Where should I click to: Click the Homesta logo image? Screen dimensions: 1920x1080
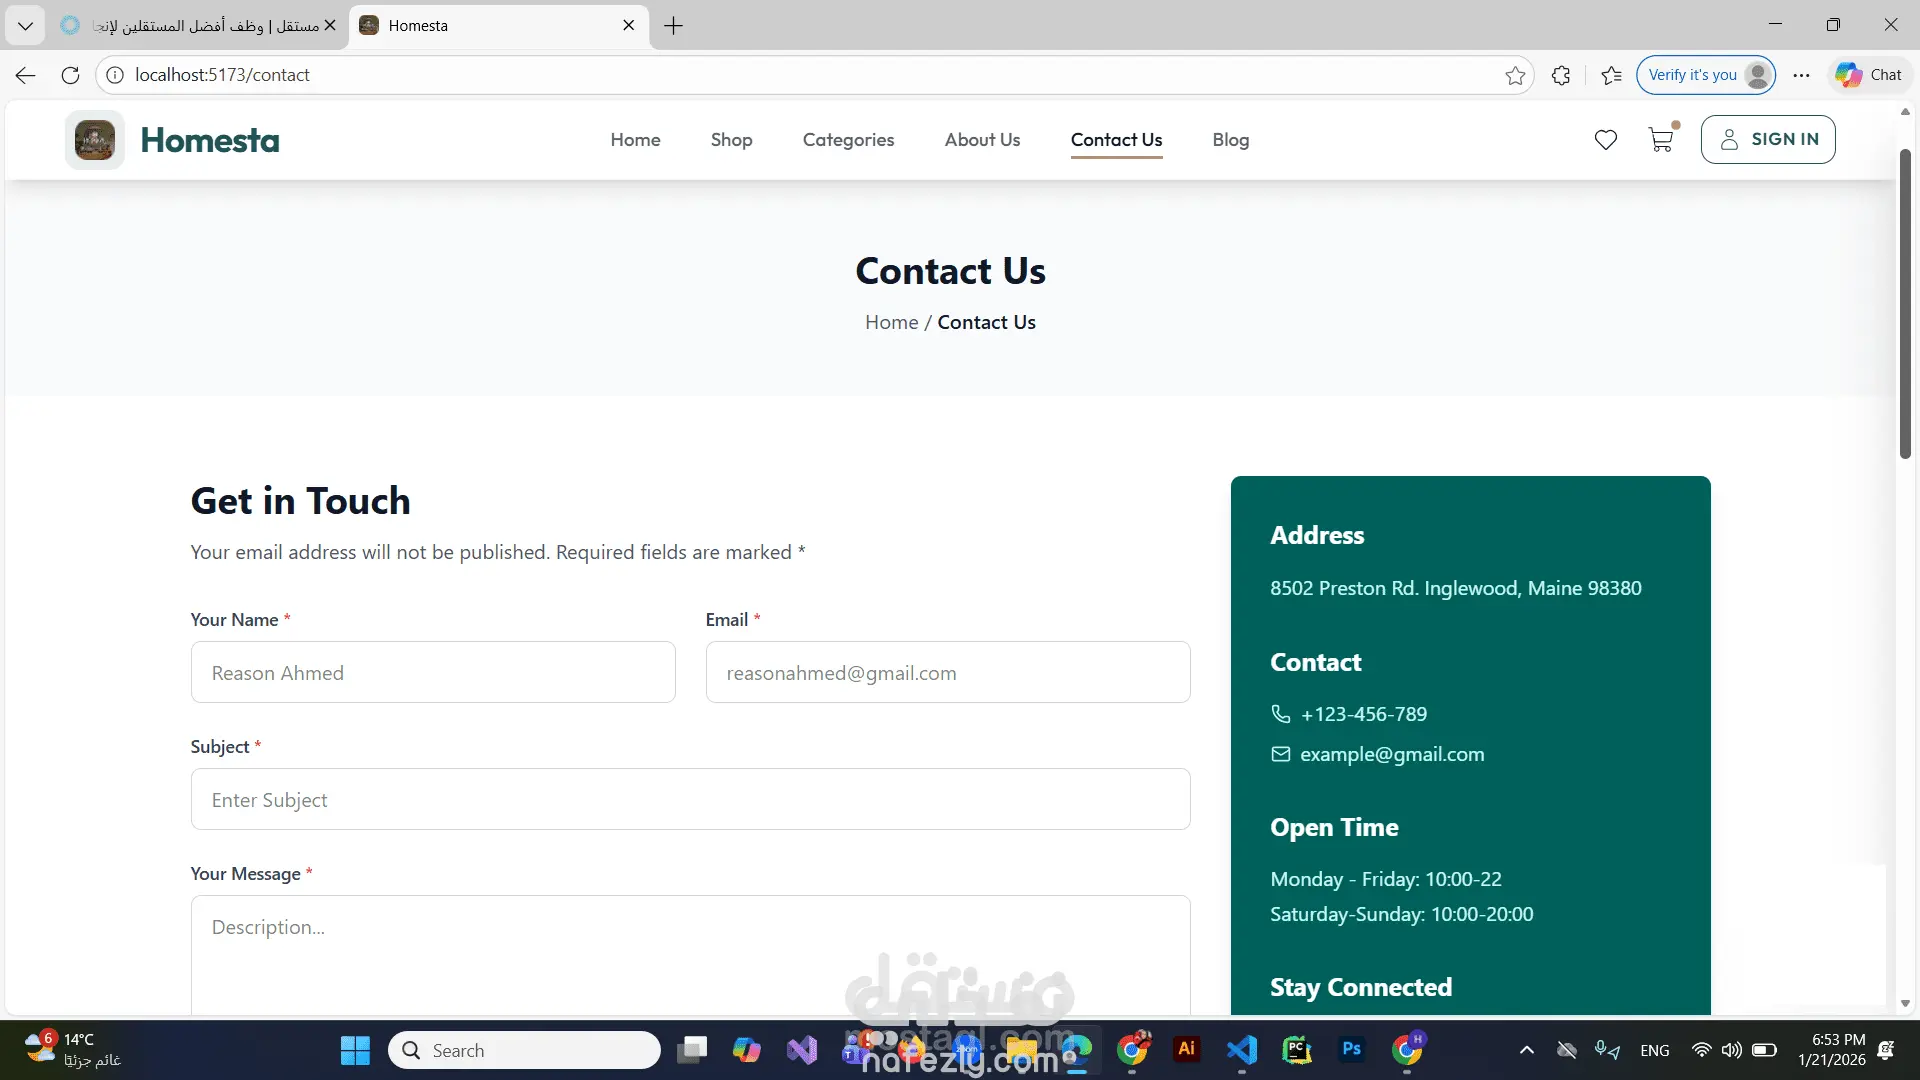pos(95,140)
